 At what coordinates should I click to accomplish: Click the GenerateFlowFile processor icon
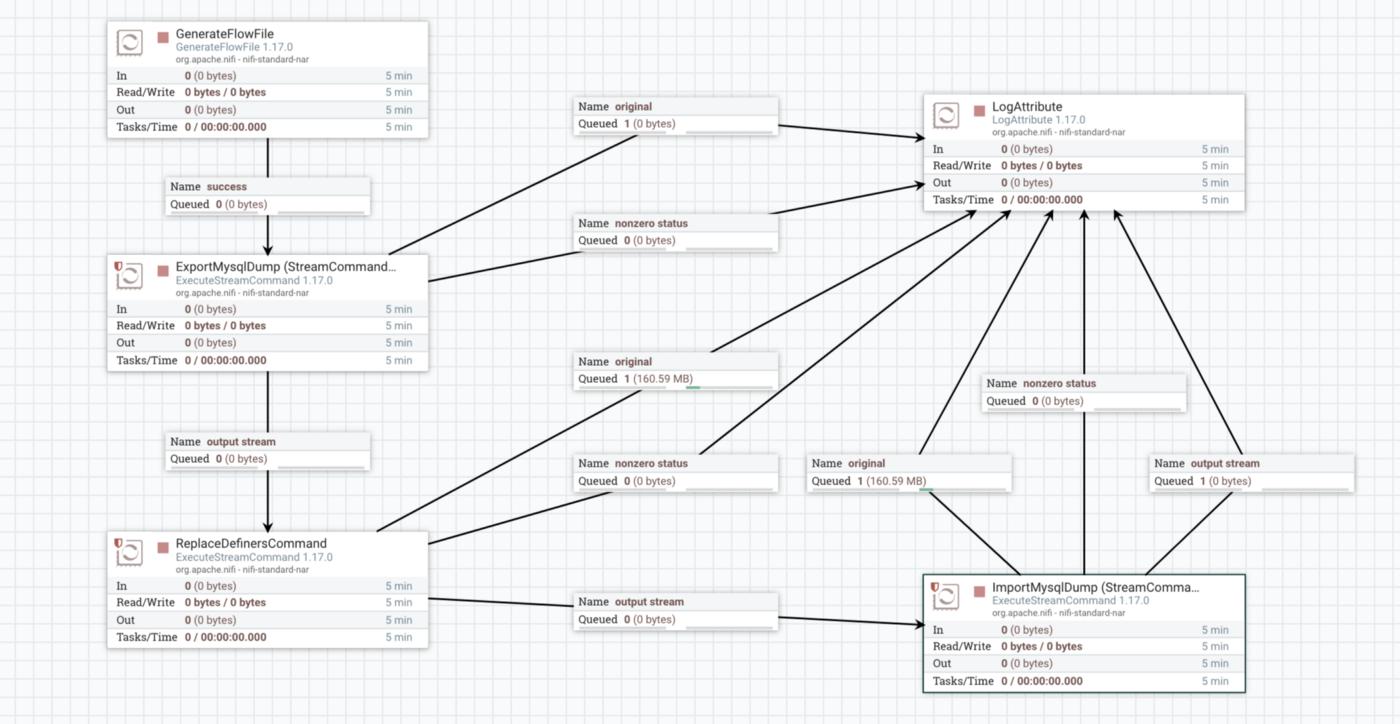point(130,42)
